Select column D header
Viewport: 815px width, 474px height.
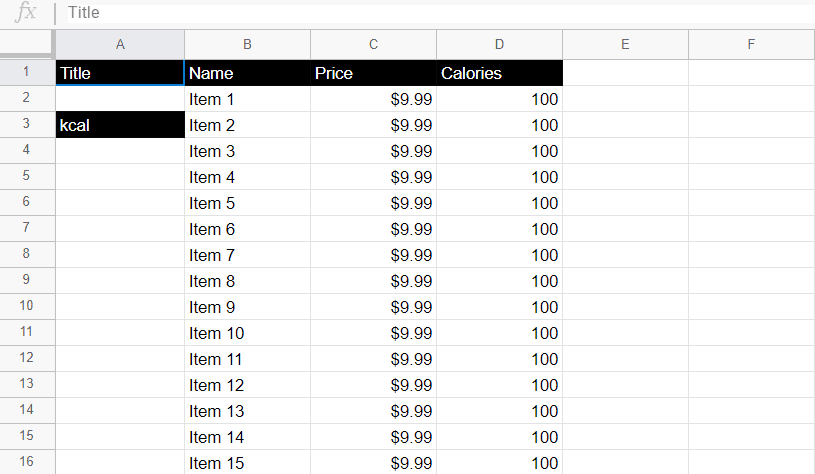pos(499,45)
